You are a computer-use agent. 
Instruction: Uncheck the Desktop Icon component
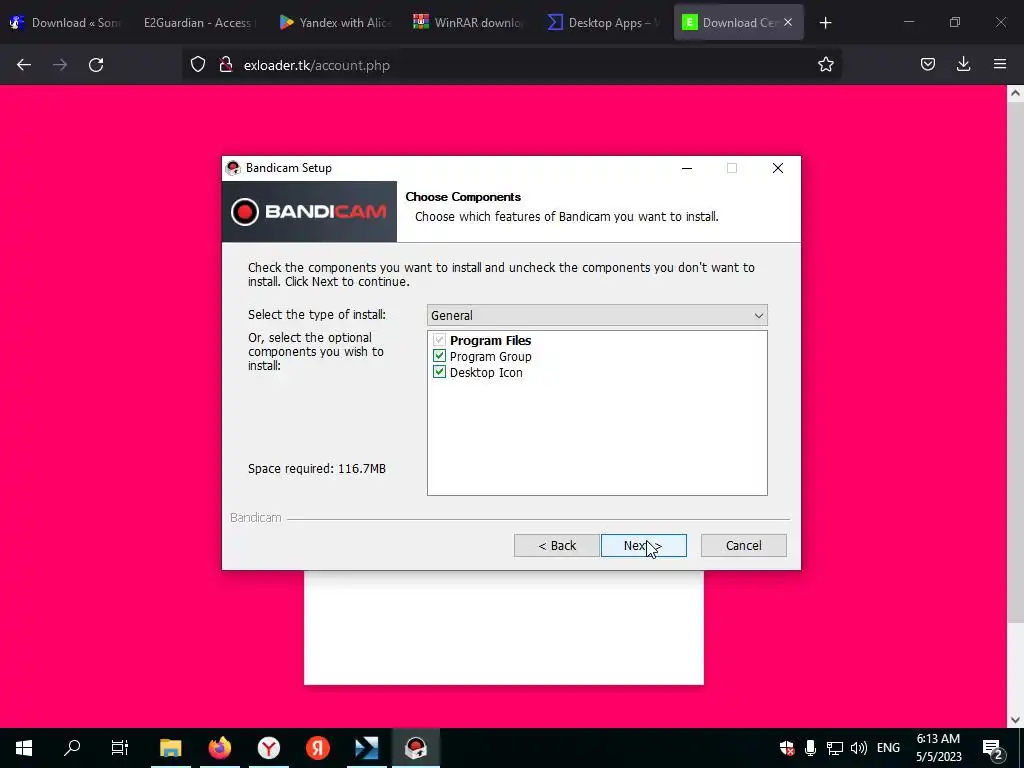(440, 372)
